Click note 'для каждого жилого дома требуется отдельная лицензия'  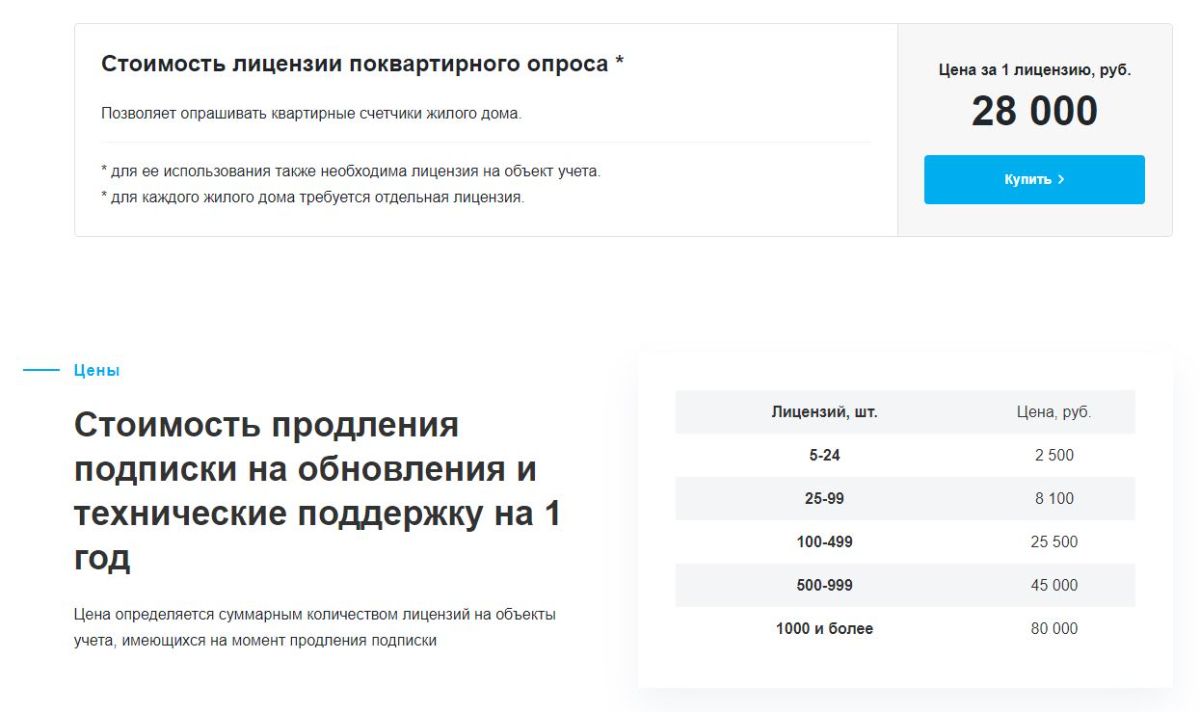point(313,197)
